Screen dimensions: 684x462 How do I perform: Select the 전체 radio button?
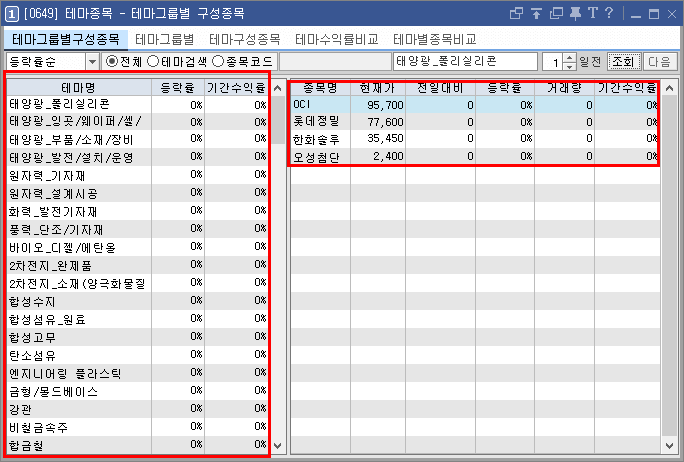[112, 62]
